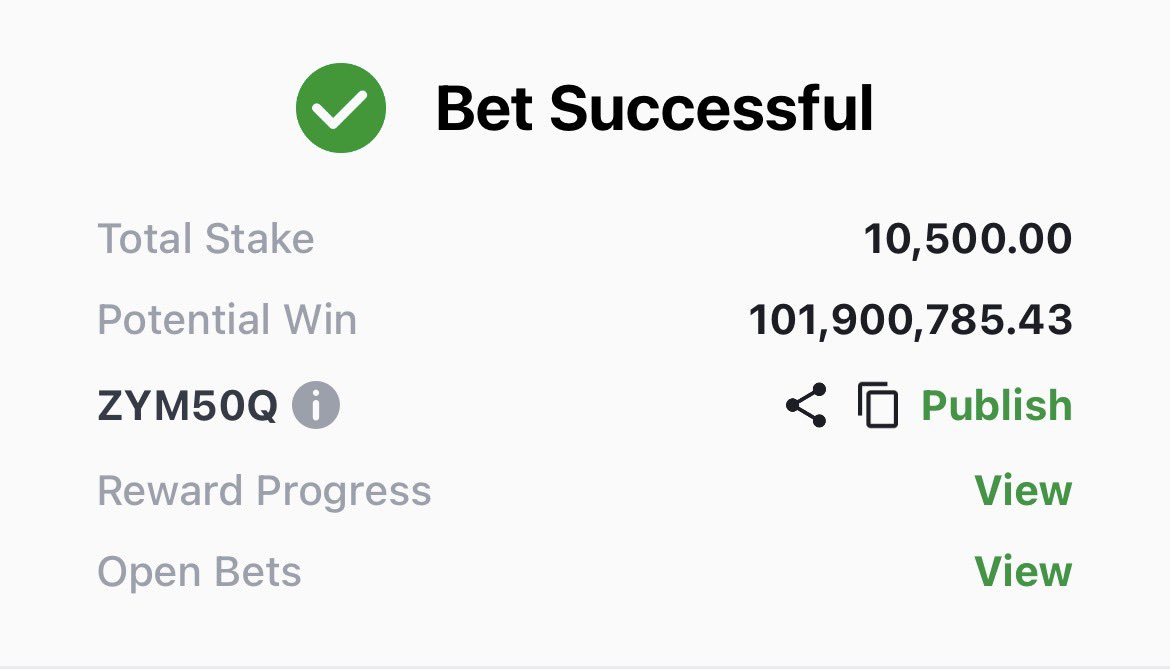Image resolution: width=1170 pixels, height=670 pixels.
Task: Tap the word Progress in Reward Progress
Action: click(344, 492)
